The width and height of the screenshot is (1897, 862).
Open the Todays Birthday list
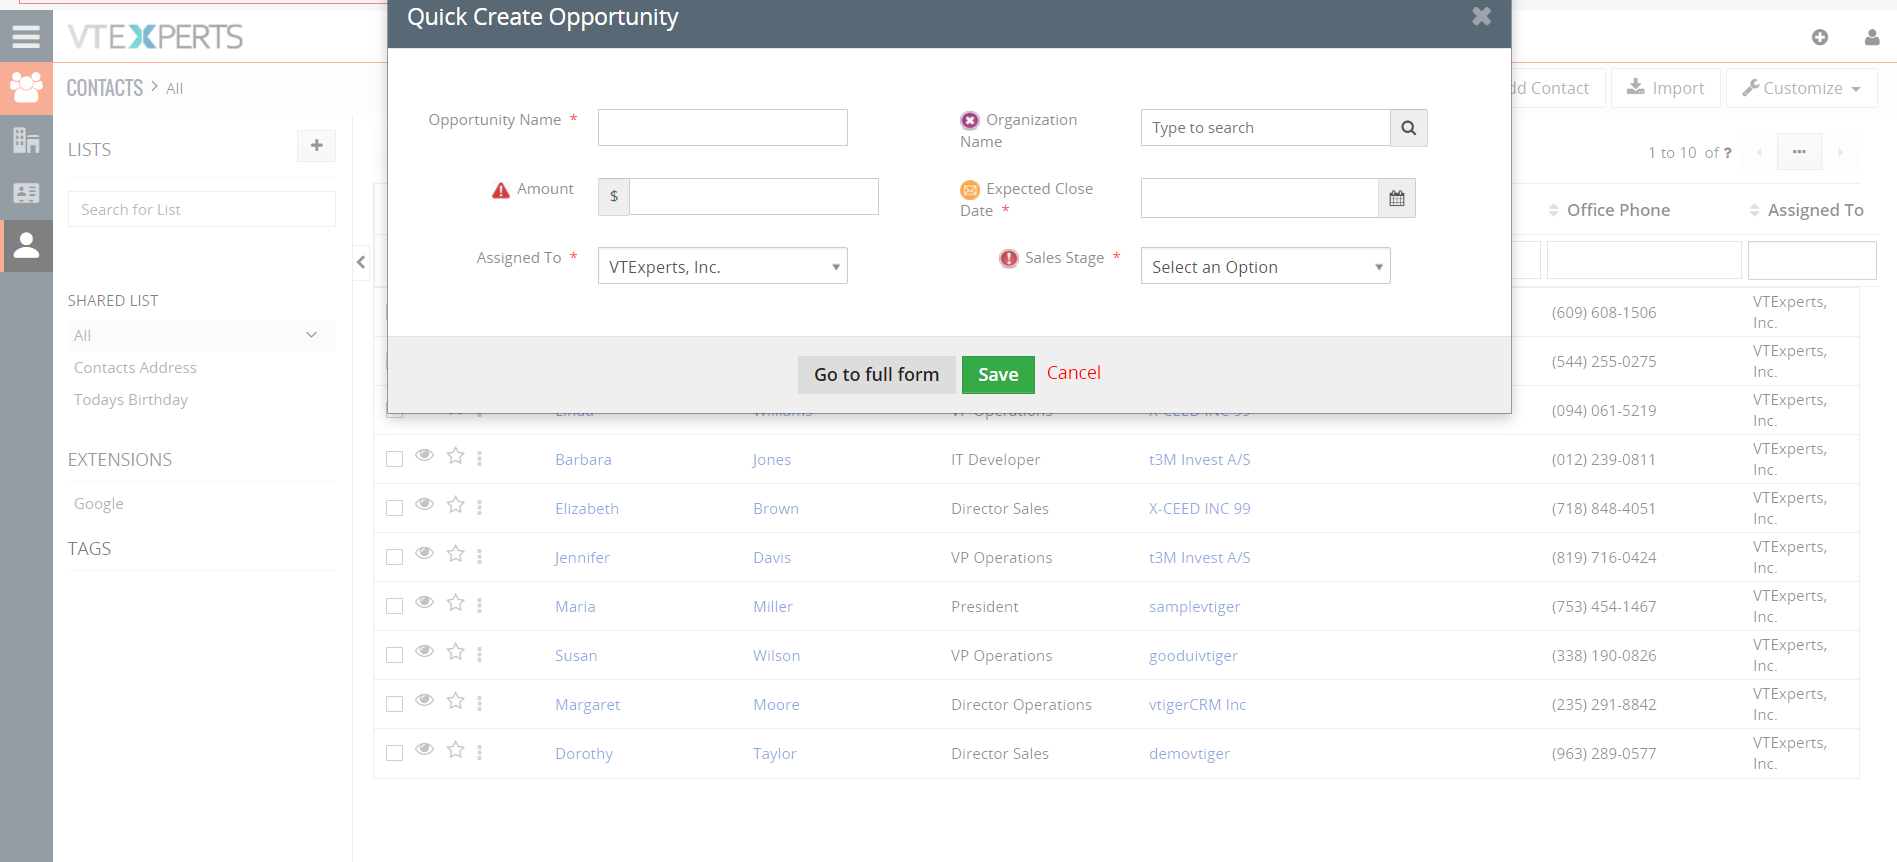pos(131,400)
